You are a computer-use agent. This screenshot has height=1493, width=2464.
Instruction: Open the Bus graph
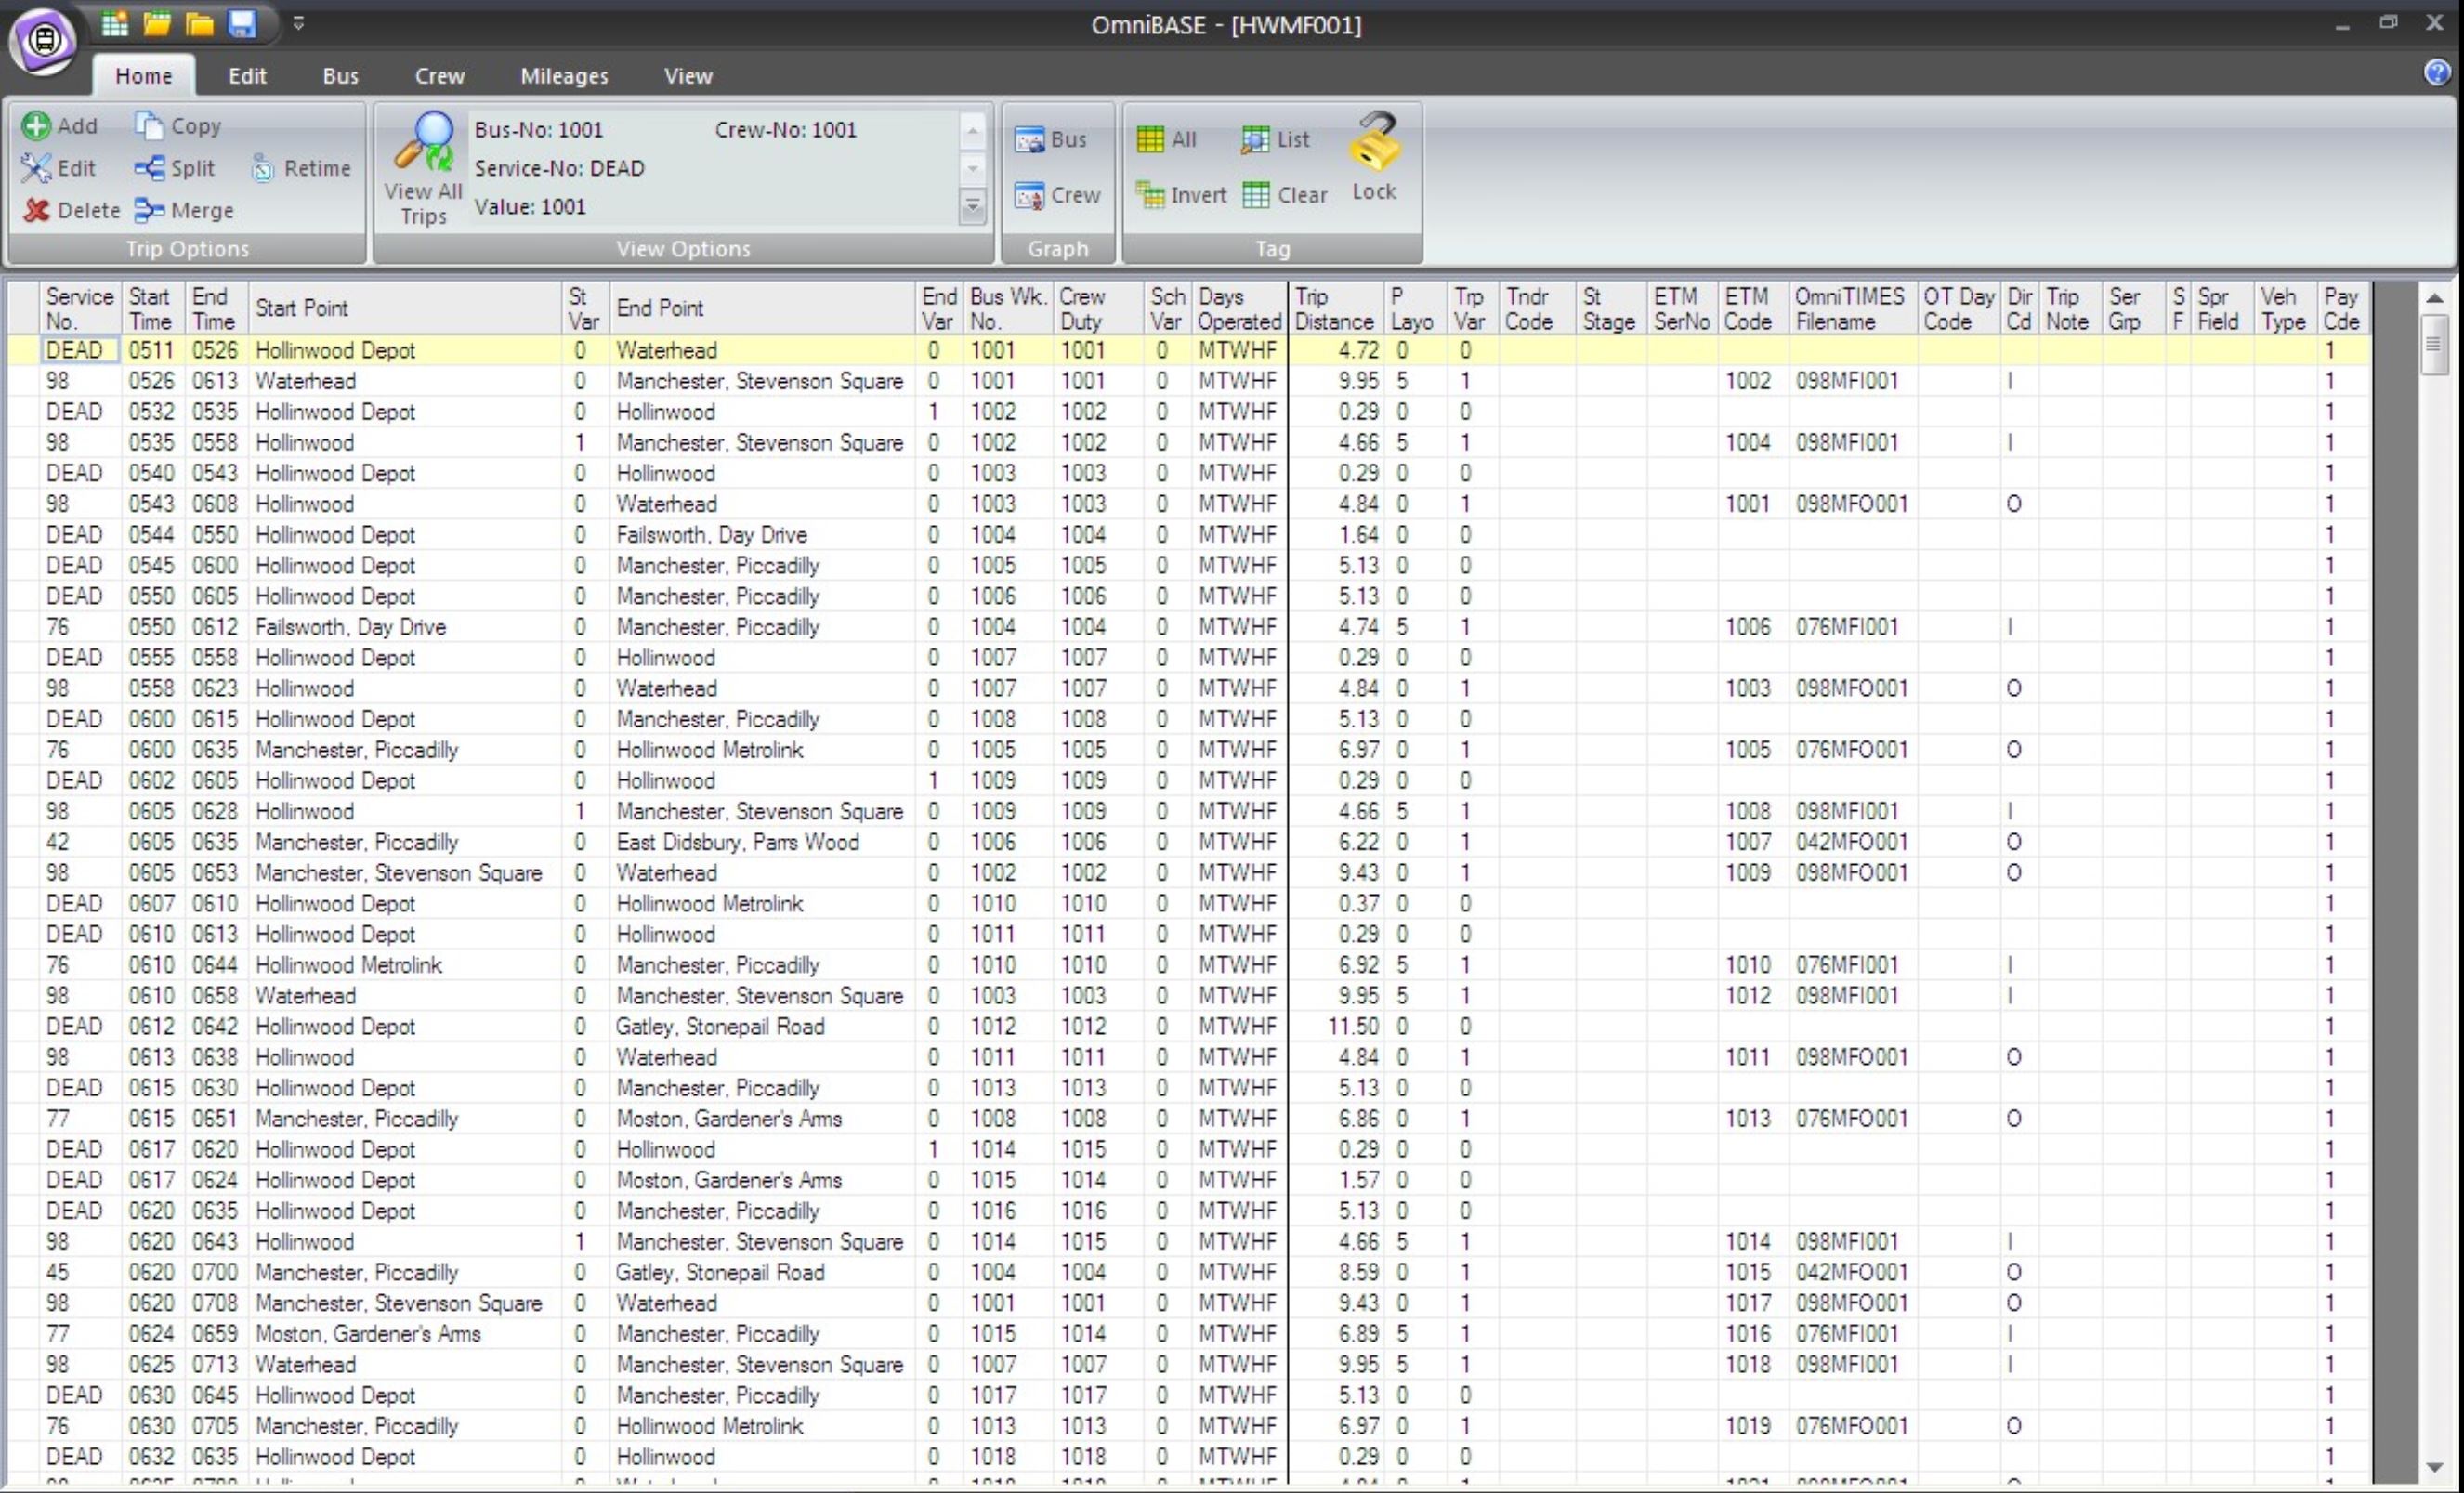coord(1053,139)
